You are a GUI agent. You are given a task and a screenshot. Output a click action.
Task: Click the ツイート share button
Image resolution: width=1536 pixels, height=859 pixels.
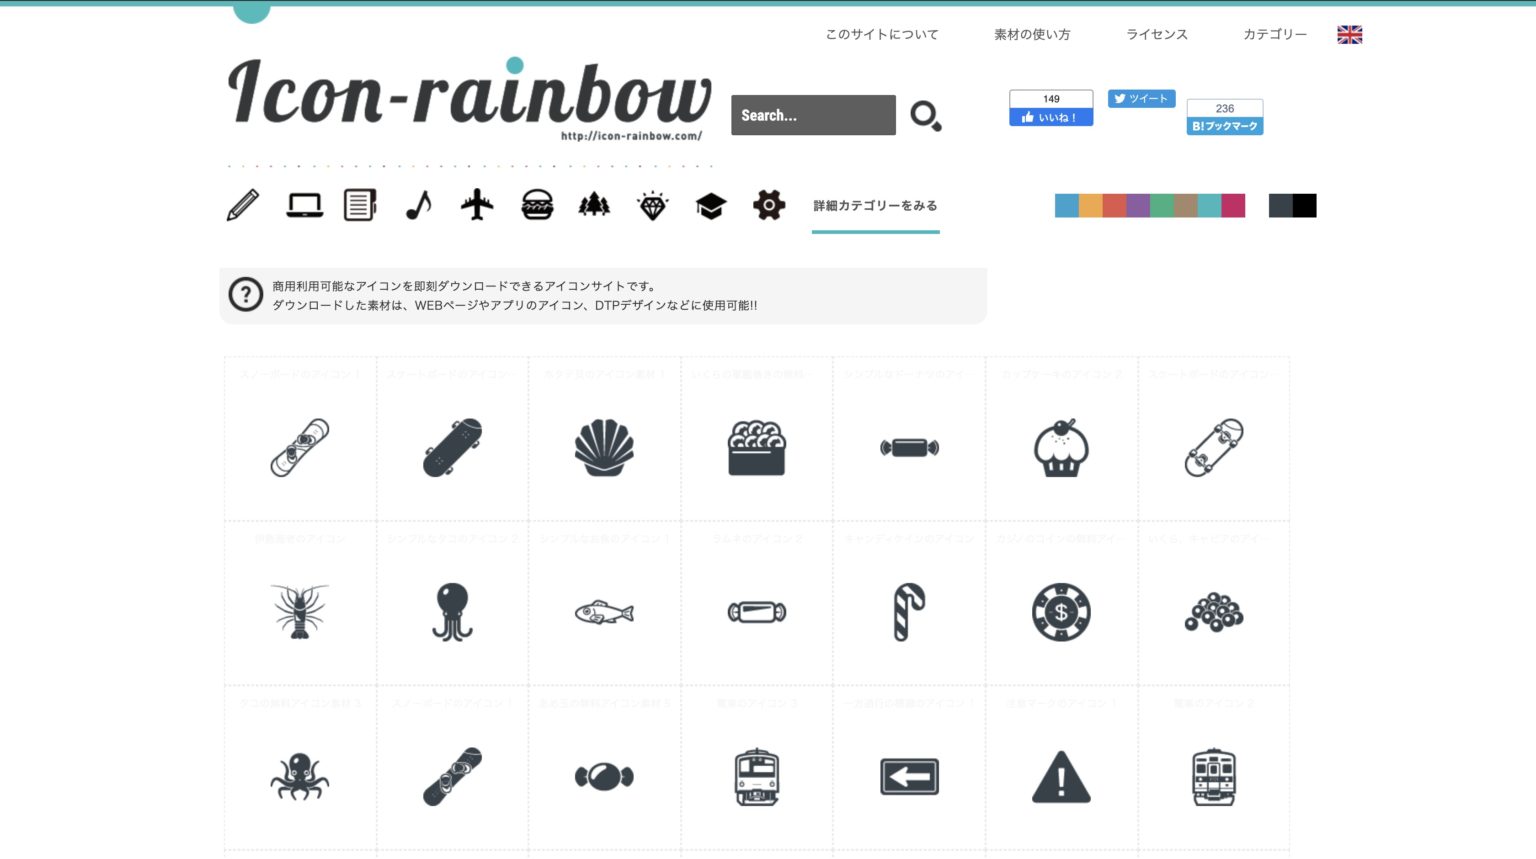tap(1141, 99)
